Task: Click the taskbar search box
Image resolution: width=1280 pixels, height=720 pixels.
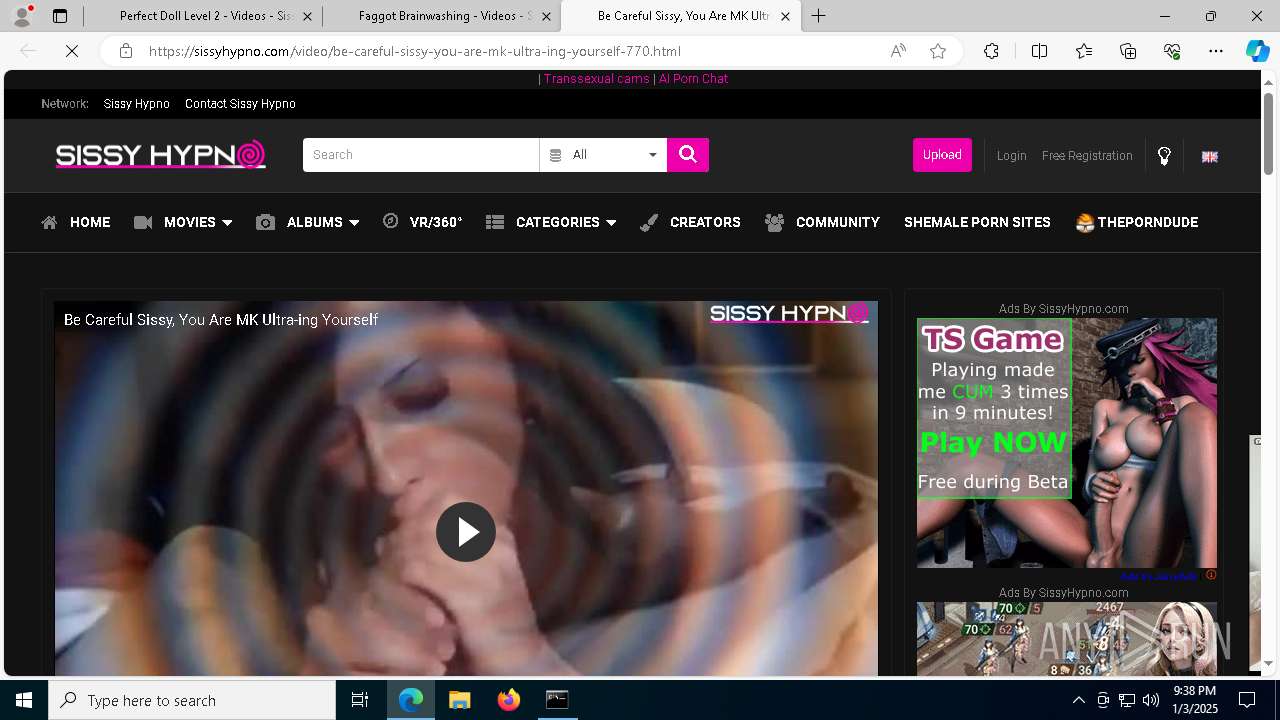Action: [x=192, y=700]
